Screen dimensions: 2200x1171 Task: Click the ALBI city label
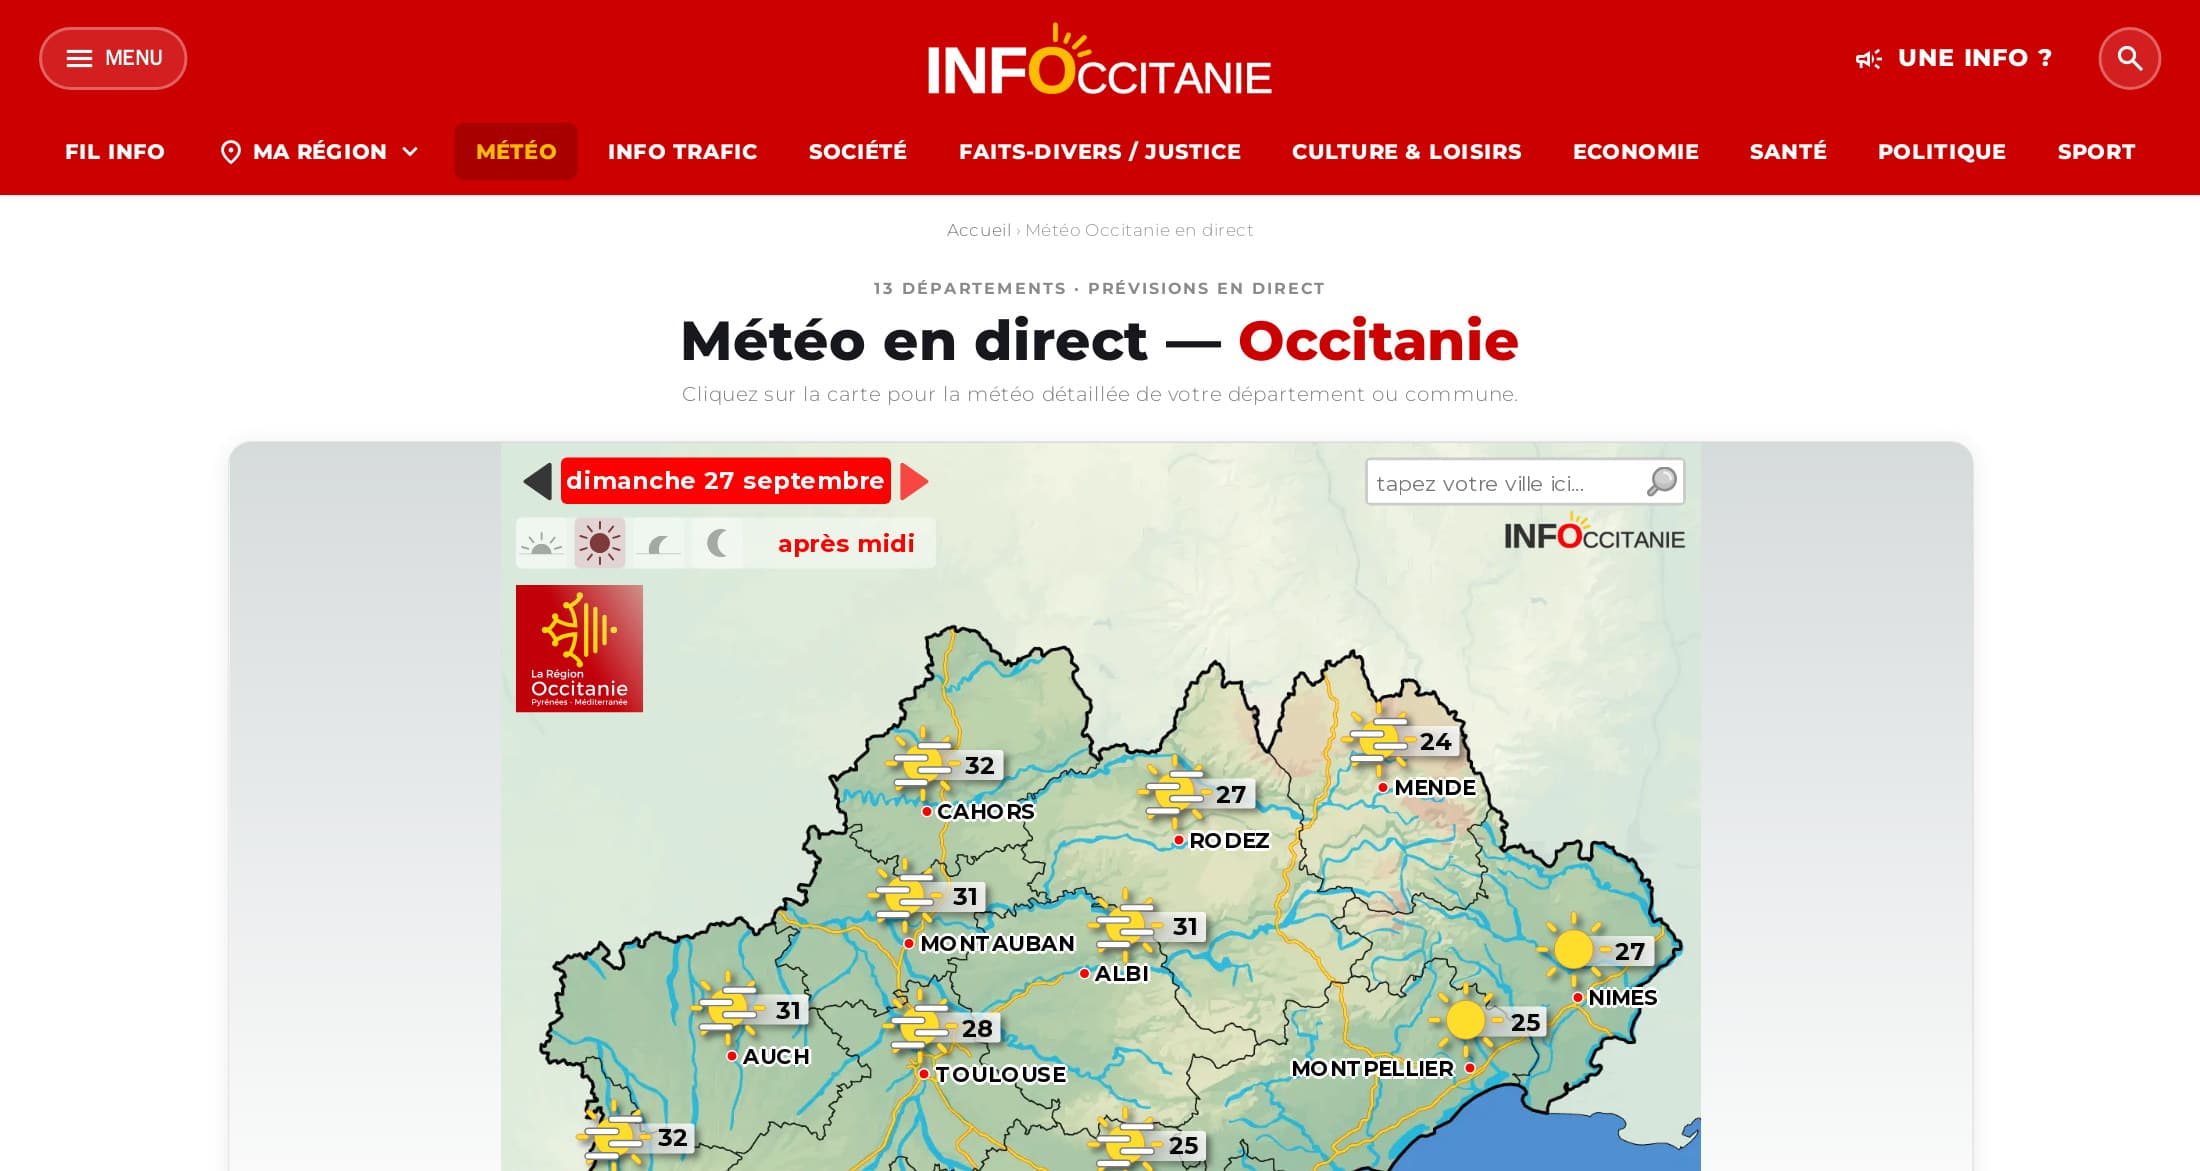tap(1122, 974)
